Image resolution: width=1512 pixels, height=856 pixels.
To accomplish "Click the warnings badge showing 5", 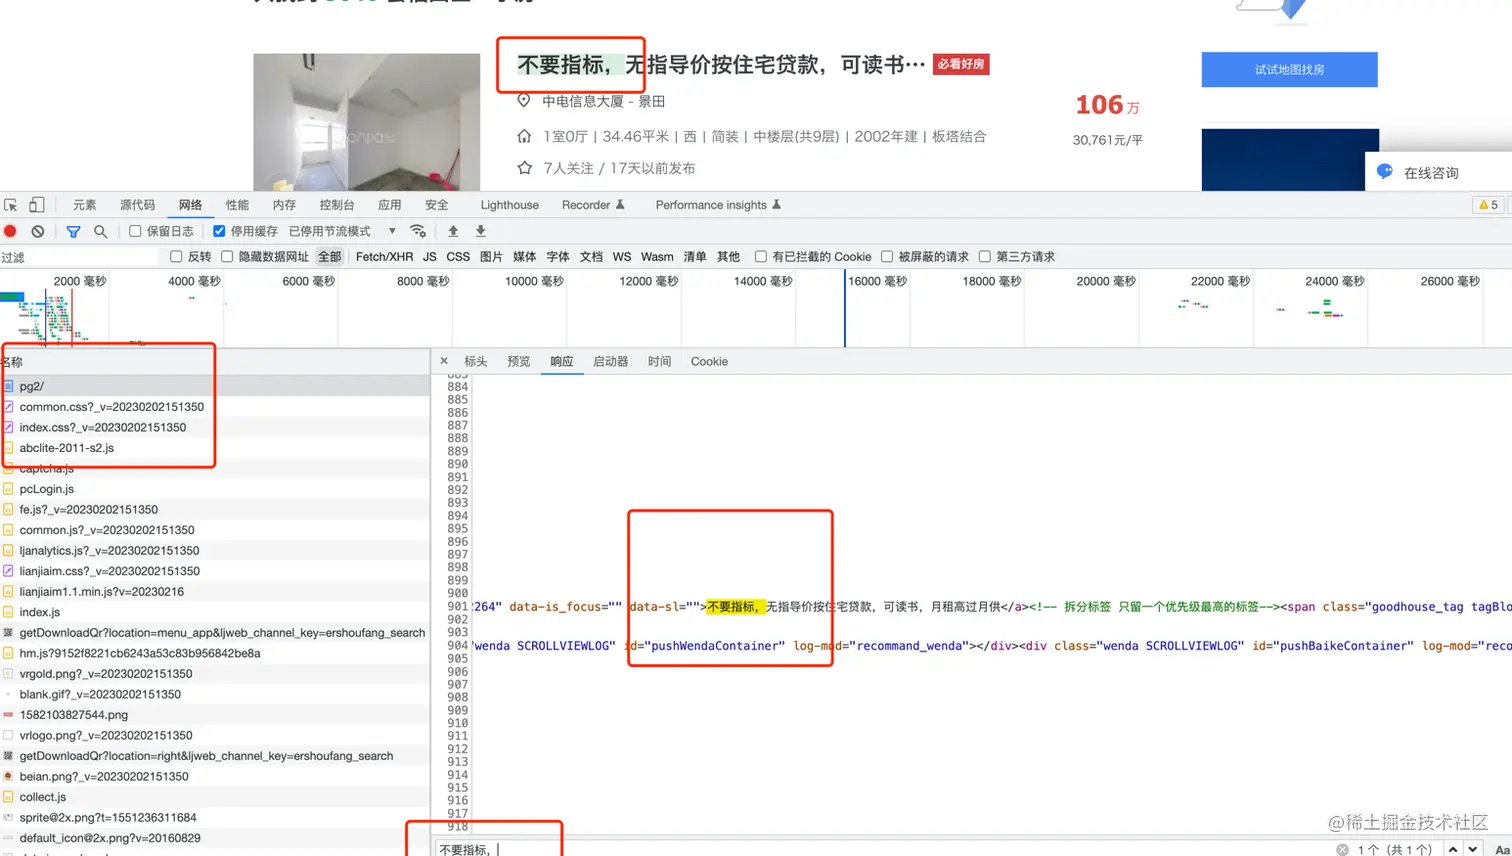I will (1488, 205).
